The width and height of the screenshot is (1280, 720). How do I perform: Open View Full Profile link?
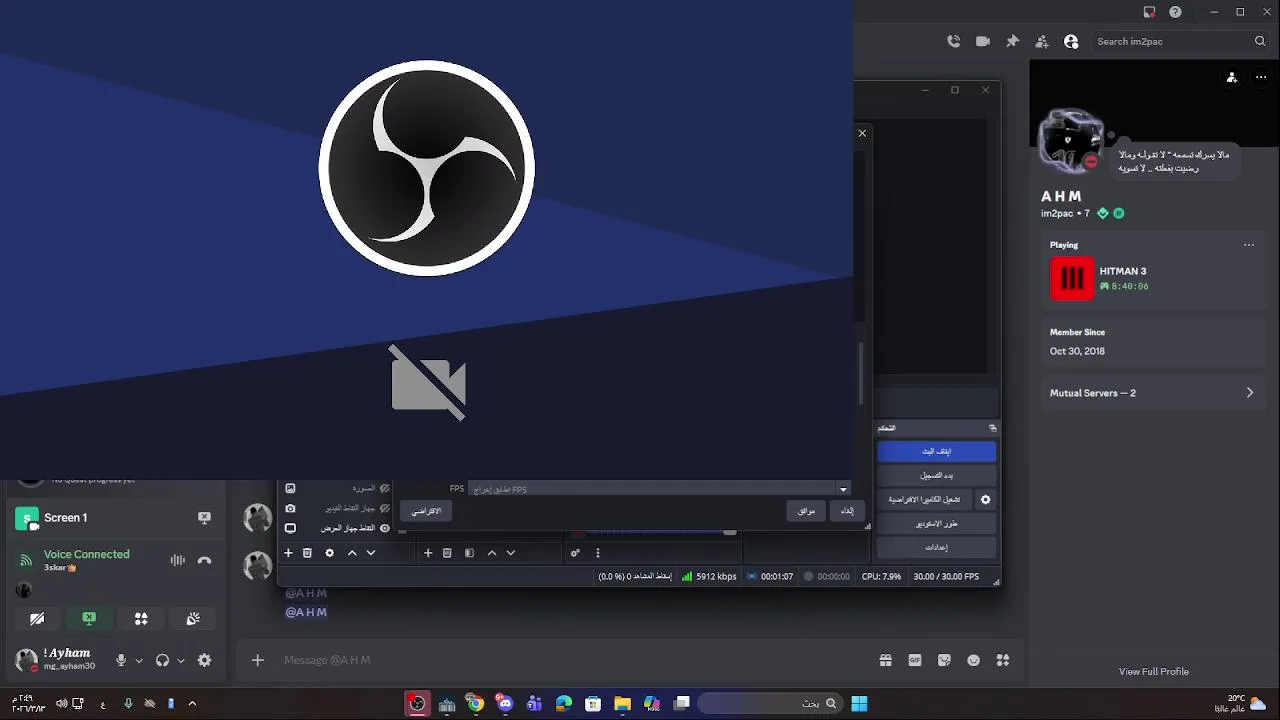(x=1154, y=671)
